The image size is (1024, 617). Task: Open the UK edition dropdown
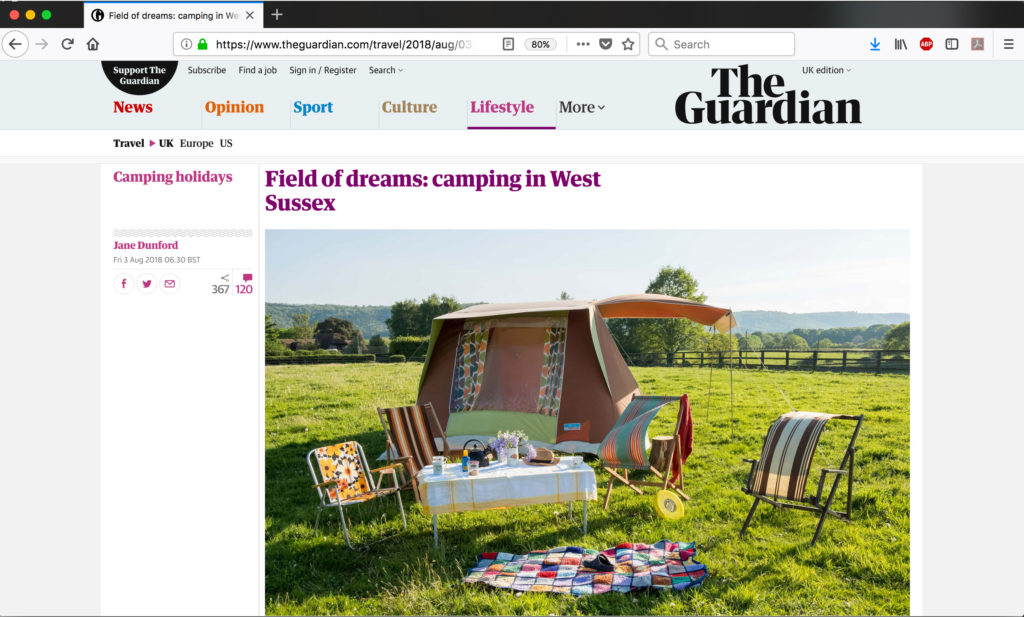[x=826, y=70]
